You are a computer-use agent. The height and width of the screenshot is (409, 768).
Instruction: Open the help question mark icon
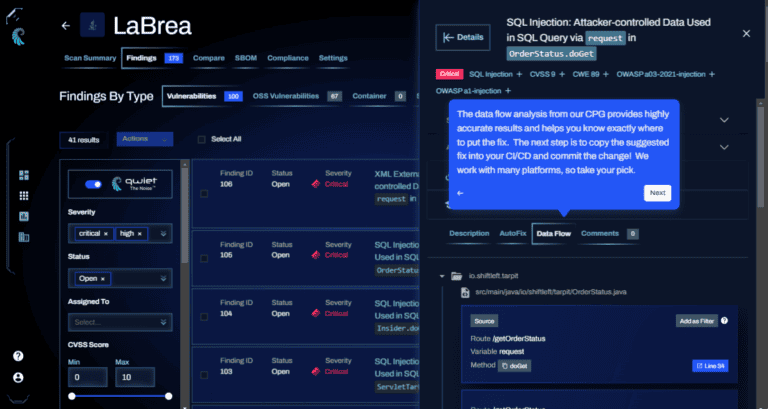click(18, 356)
